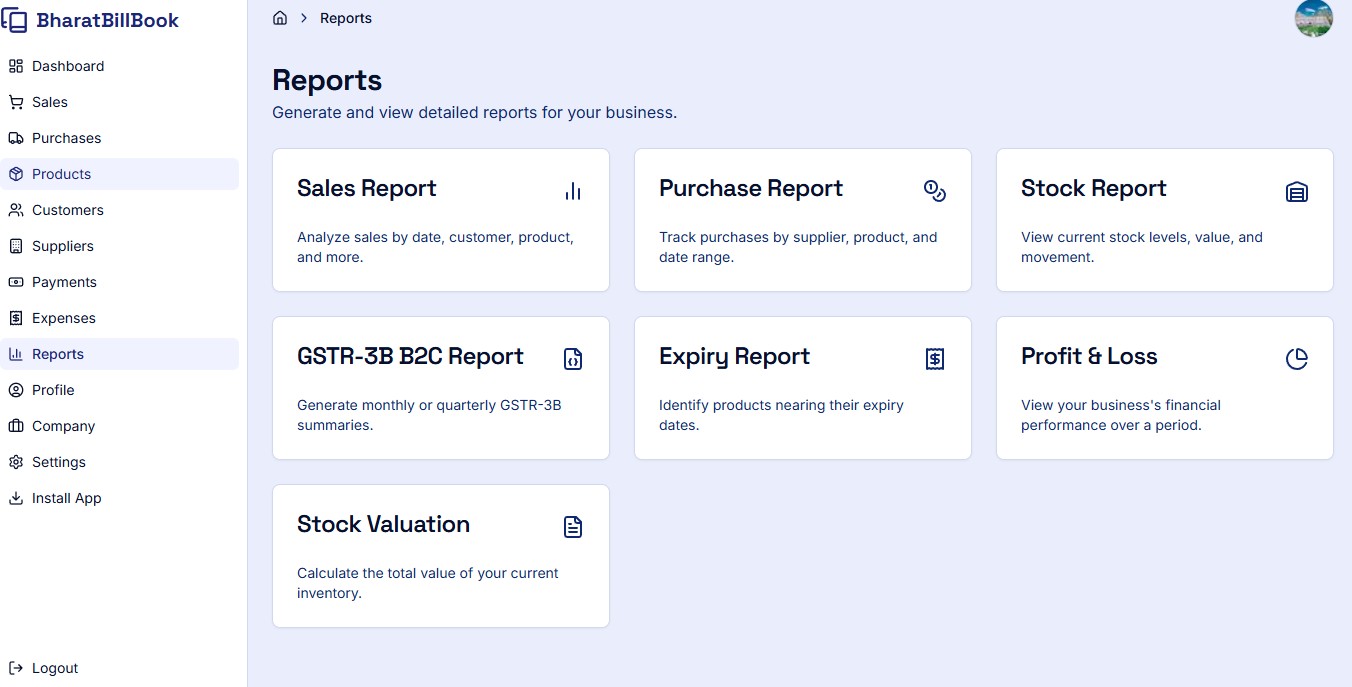Image resolution: width=1352 pixels, height=687 pixels.
Task: Click the Sales Report bar chart icon
Action: tap(572, 191)
